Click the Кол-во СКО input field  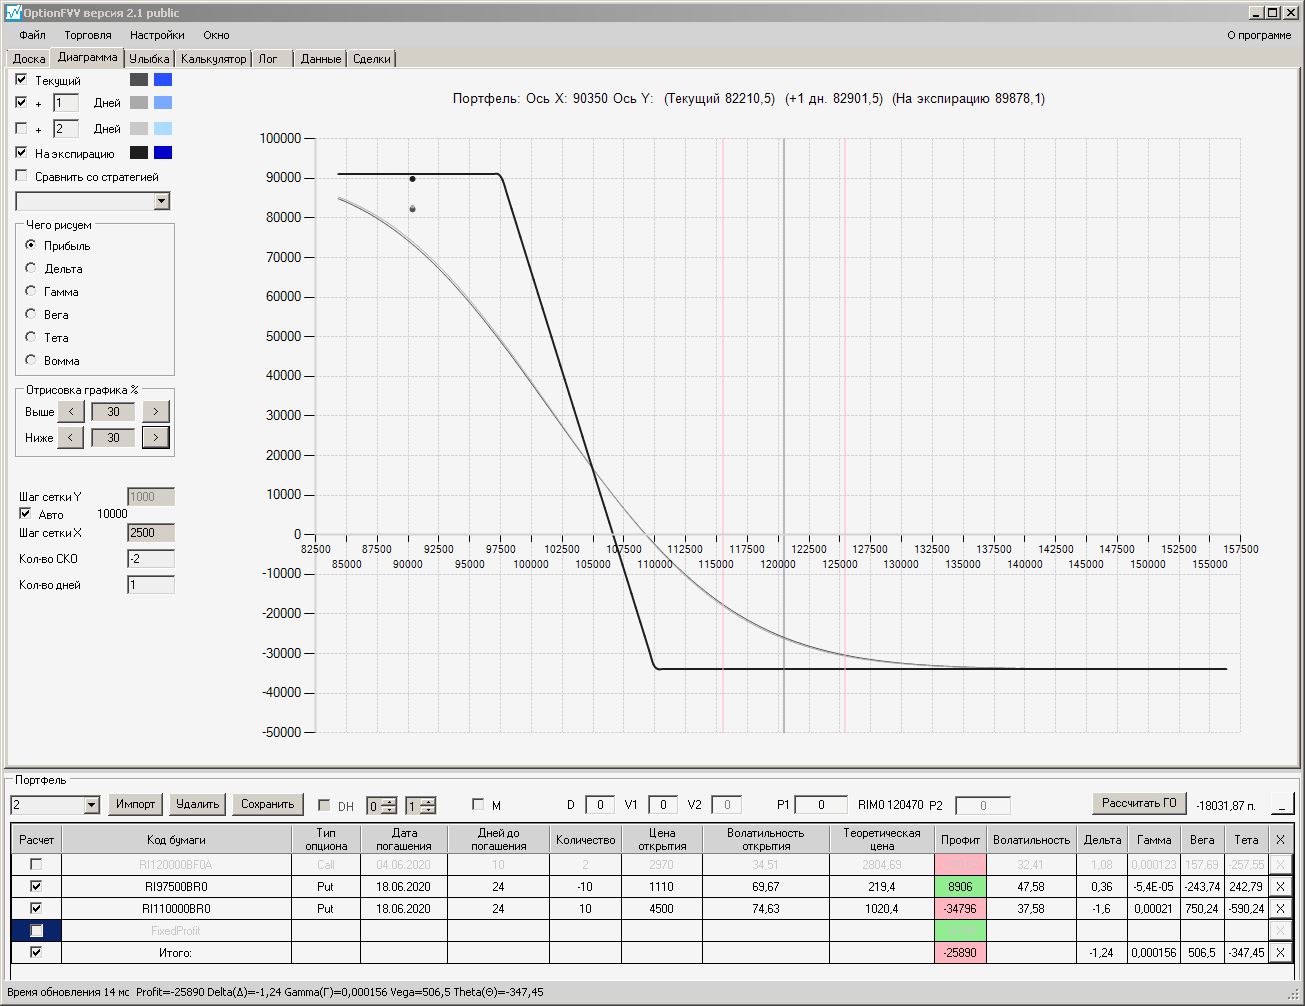click(151, 559)
